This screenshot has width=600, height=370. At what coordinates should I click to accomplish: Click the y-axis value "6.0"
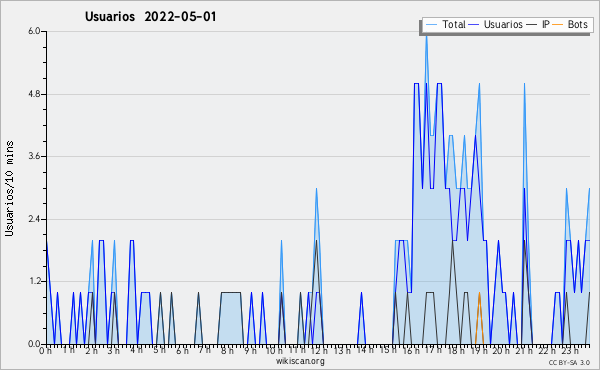pos(34,31)
